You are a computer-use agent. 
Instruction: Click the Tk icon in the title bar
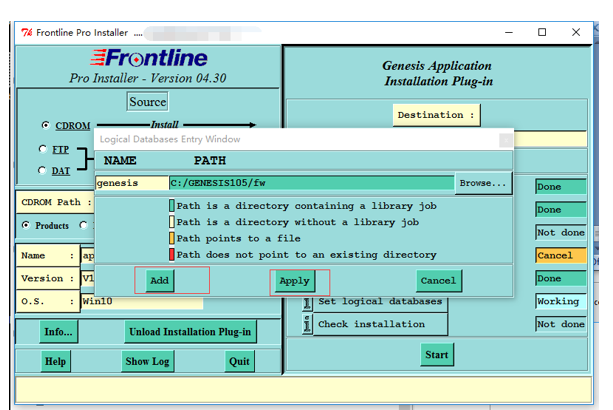click(27, 32)
